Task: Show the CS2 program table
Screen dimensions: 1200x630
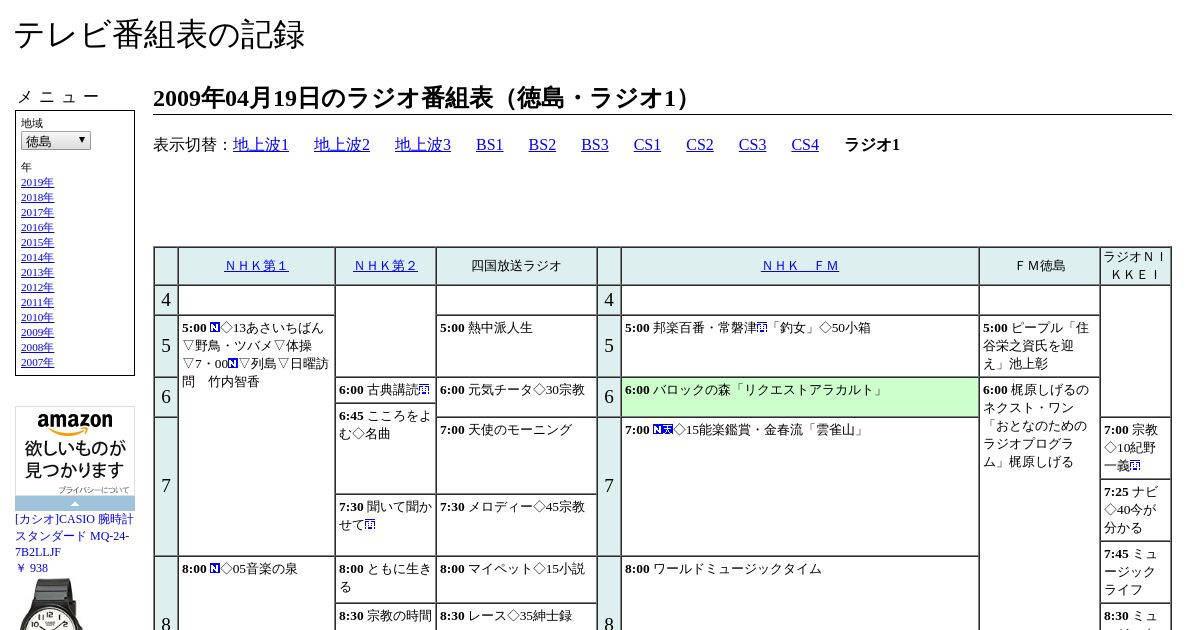Action: coord(700,145)
